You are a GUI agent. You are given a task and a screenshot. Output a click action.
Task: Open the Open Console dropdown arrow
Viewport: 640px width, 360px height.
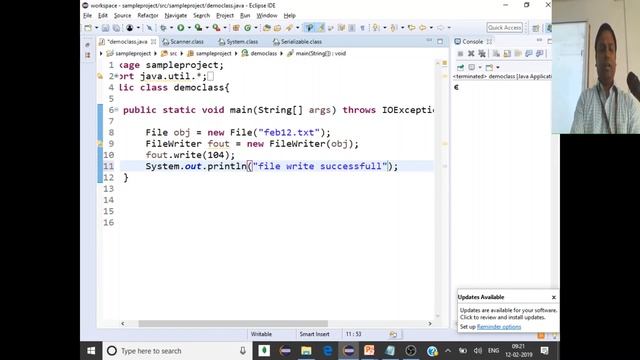click(498, 67)
